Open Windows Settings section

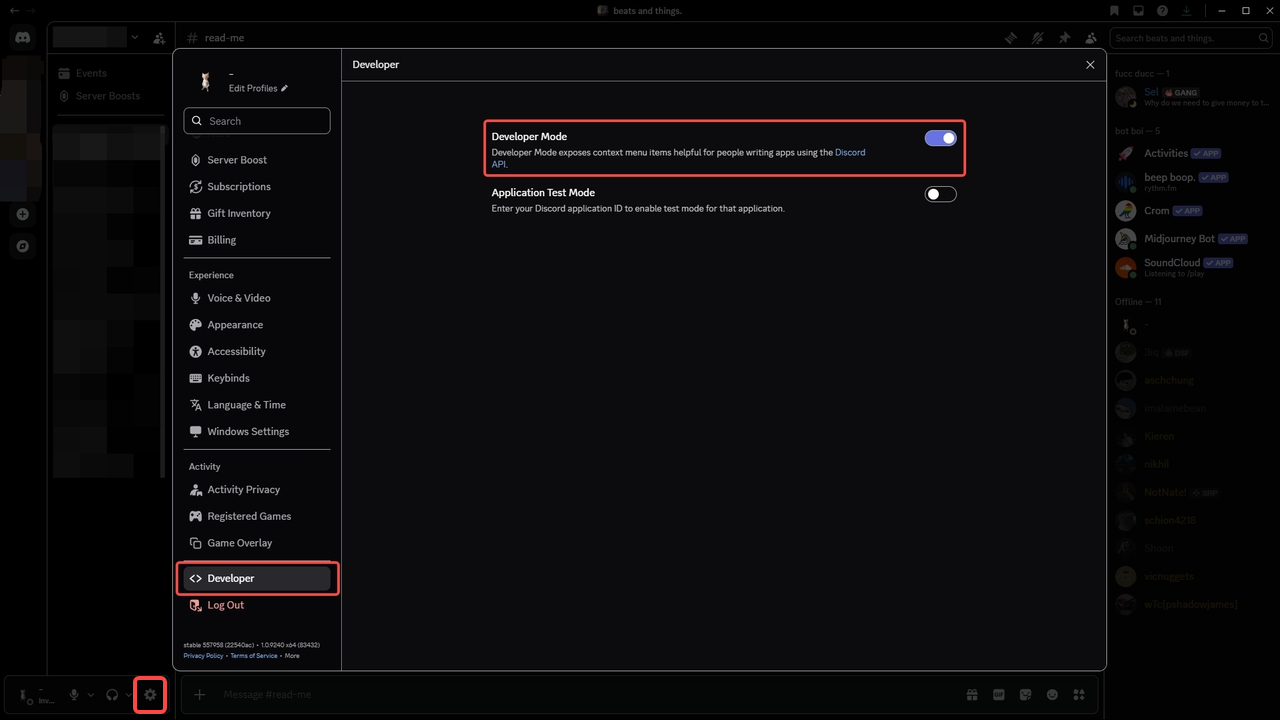[257, 432]
